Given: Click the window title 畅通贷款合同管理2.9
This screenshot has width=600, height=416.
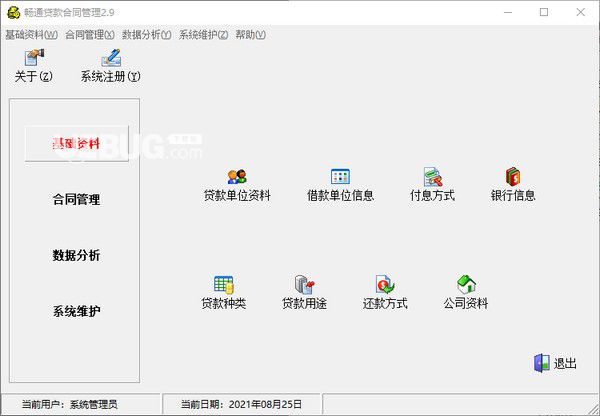Looking at the screenshot, I should (x=69, y=12).
